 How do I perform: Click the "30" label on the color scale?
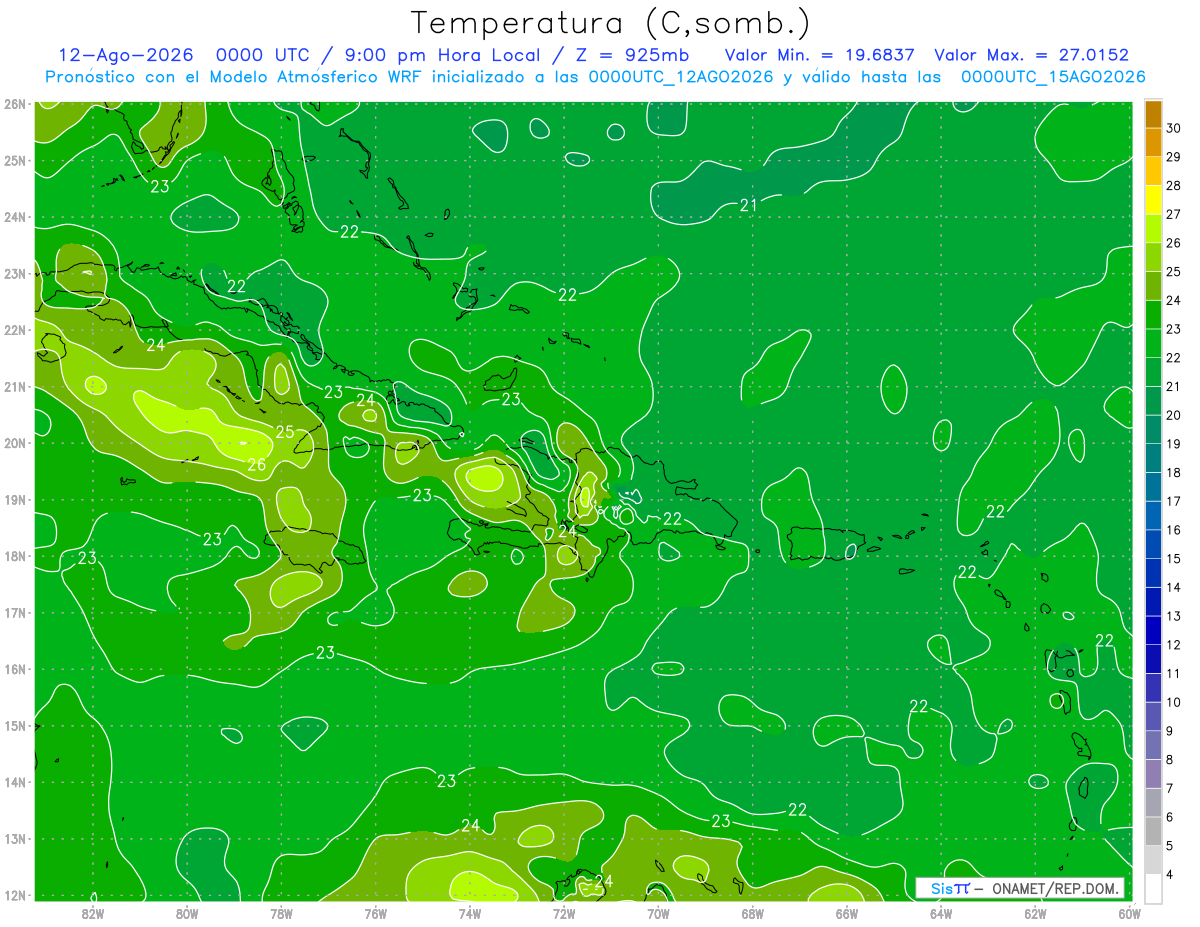click(x=1174, y=128)
